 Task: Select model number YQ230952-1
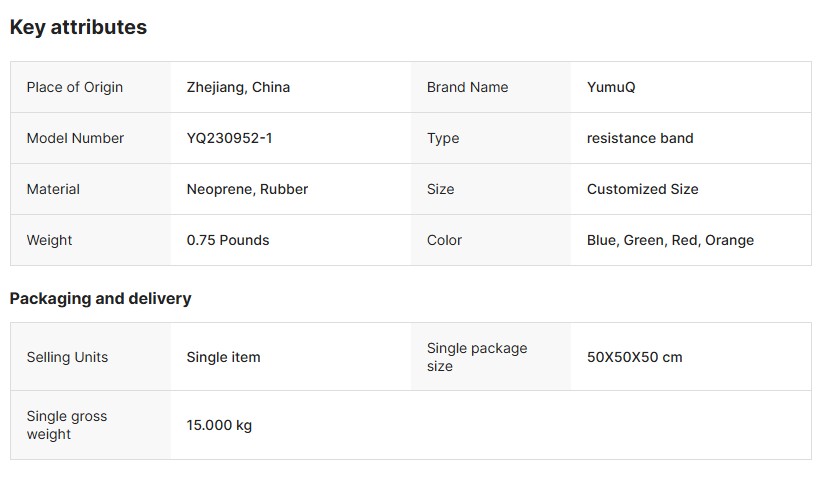(x=229, y=138)
